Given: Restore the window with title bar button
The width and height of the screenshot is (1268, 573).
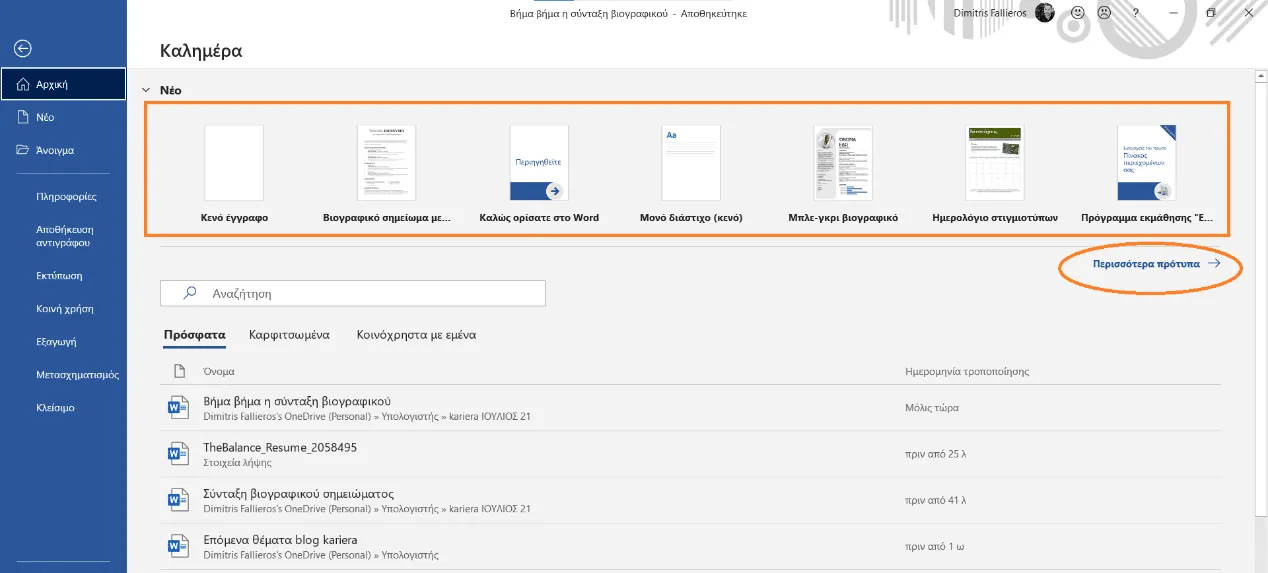Looking at the screenshot, I should [1211, 13].
